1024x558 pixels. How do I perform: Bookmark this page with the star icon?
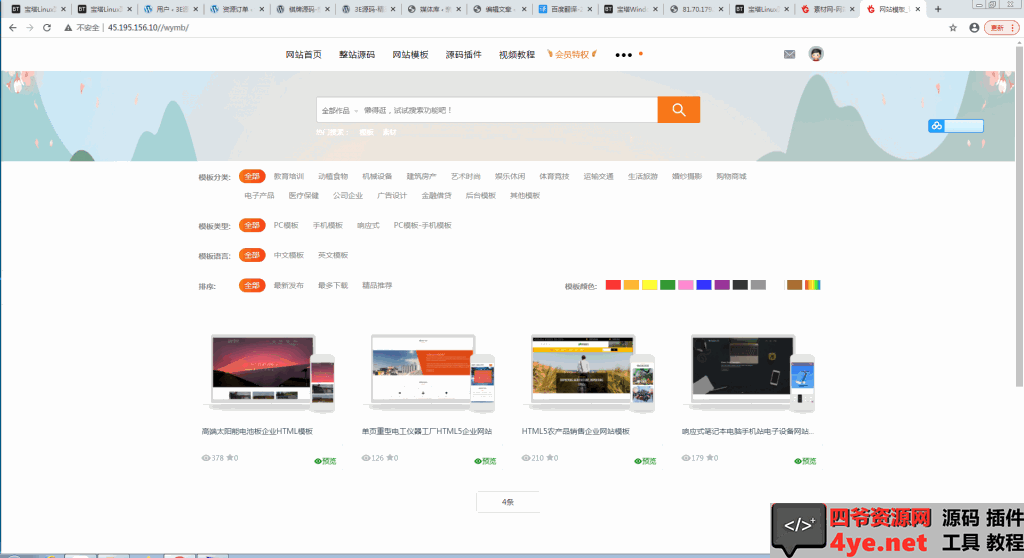point(954,27)
